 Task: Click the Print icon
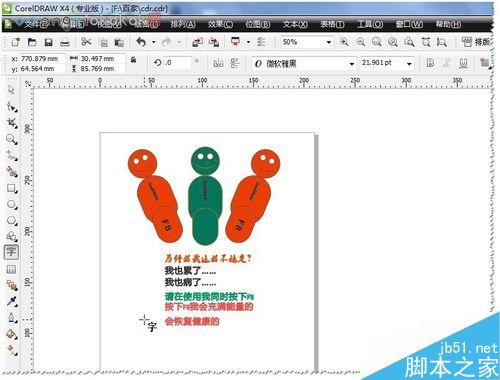pyautogui.click(x=65, y=42)
